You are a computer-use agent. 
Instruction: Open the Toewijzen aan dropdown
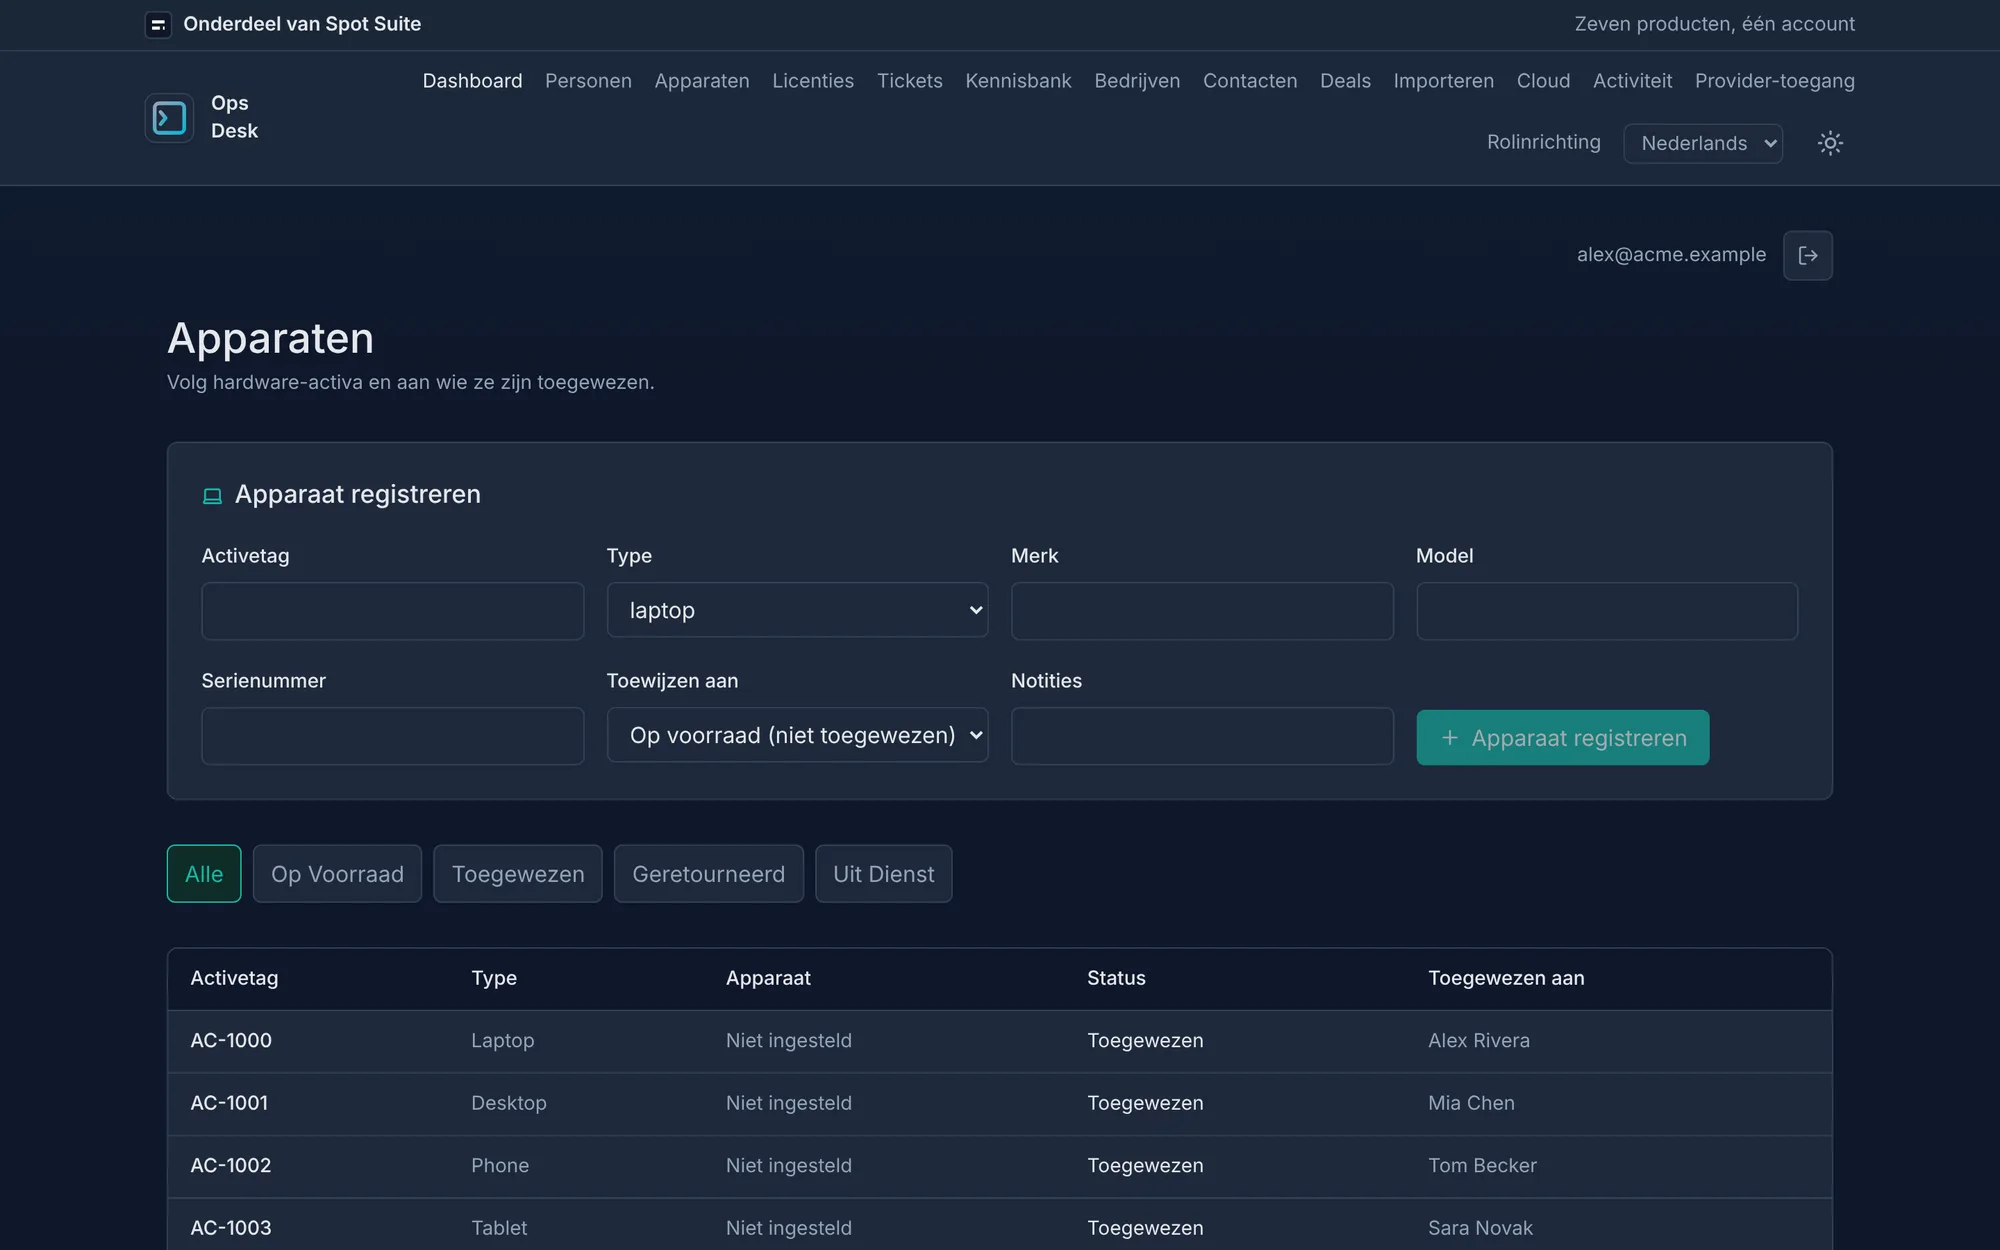click(797, 735)
